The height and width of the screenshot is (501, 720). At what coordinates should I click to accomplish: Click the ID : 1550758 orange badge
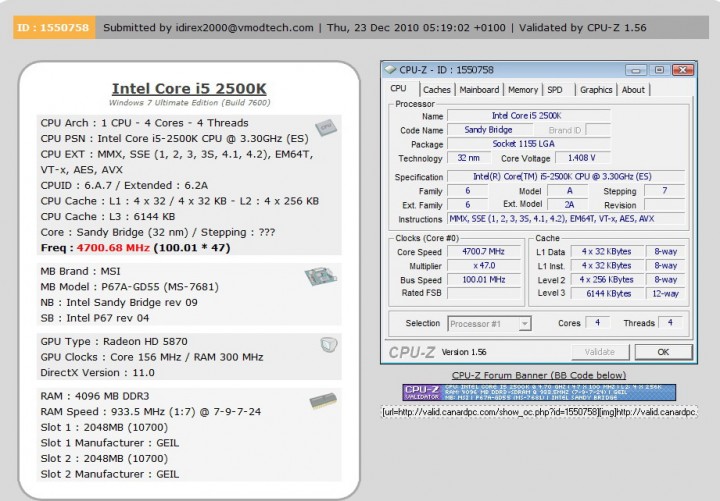click(x=54, y=28)
